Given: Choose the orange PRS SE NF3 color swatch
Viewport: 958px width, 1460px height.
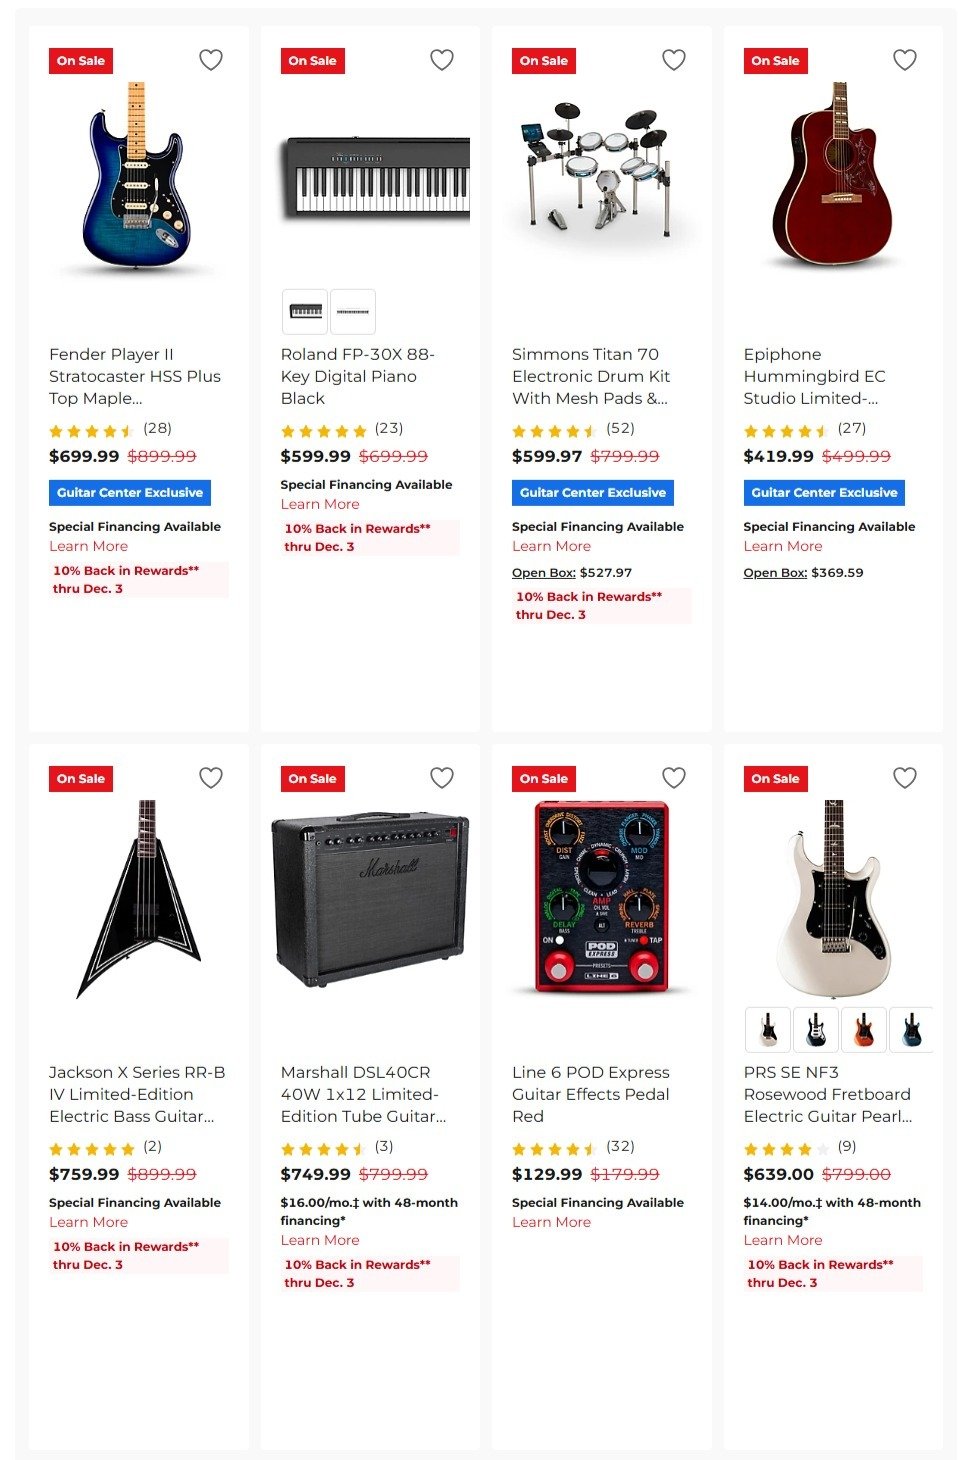Looking at the screenshot, I should (x=863, y=1029).
